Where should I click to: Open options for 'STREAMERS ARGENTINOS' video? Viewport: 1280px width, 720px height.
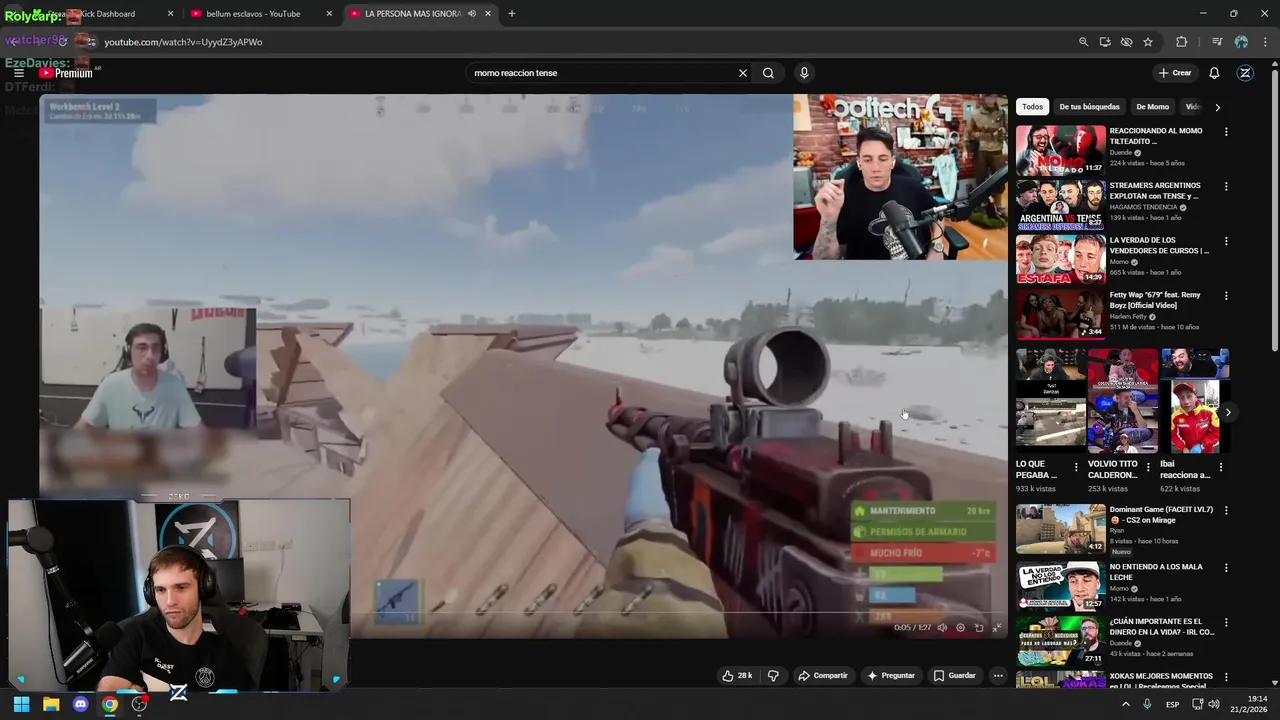[x=1226, y=187]
